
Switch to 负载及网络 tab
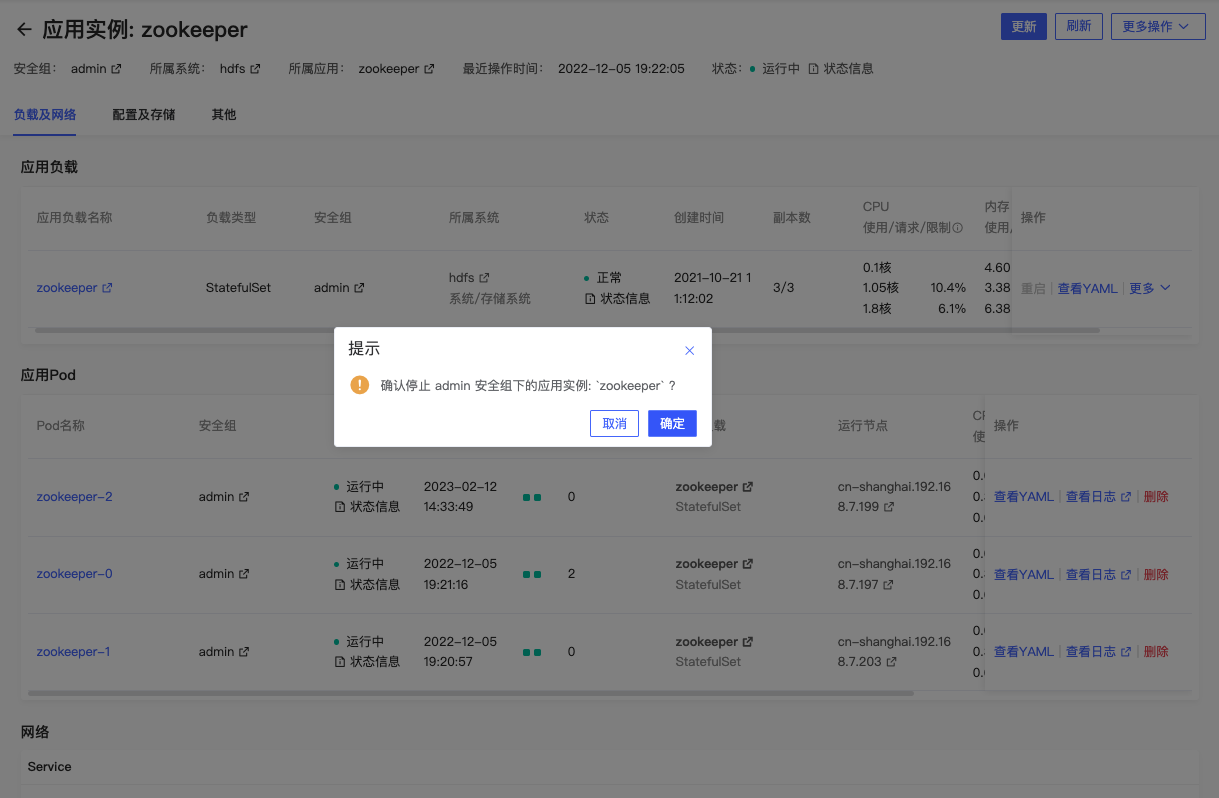point(45,115)
